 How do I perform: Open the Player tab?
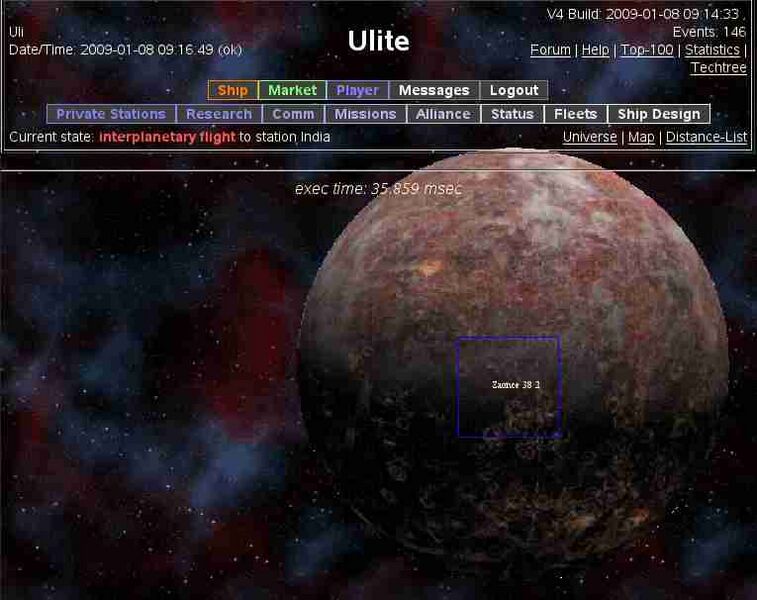point(357,91)
